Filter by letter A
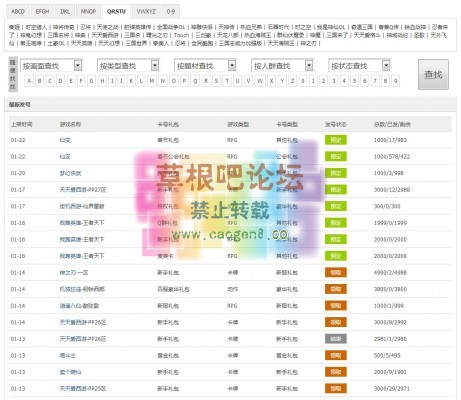The image size is (461, 400). 29,81
